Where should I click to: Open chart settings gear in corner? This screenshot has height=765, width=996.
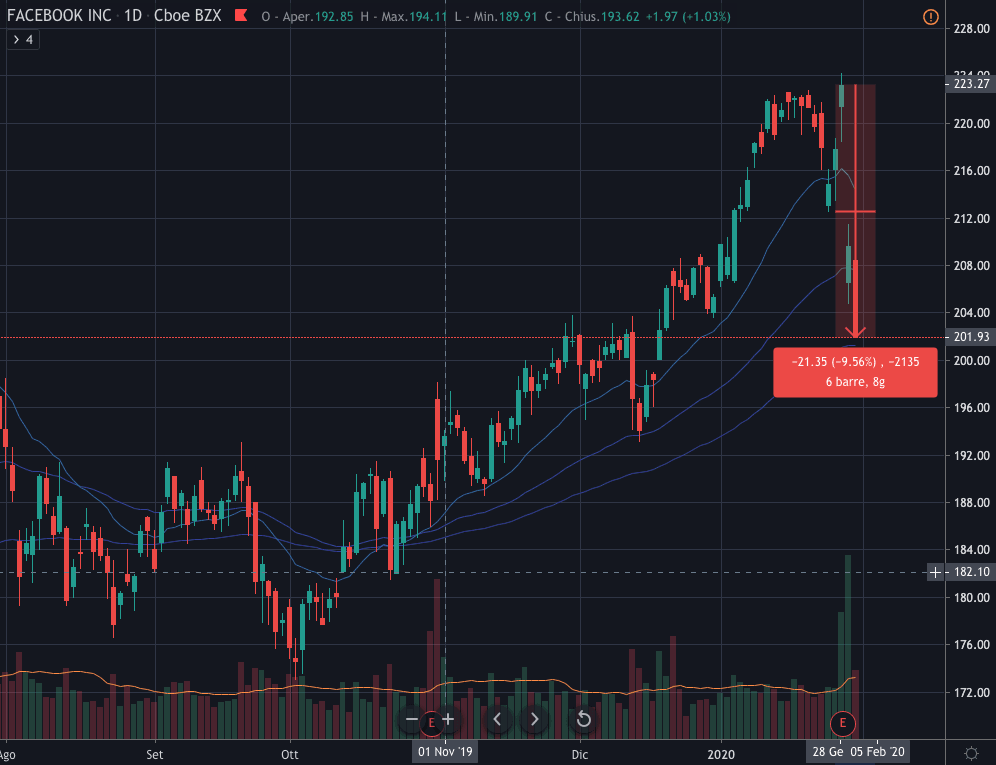click(x=970, y=752)
